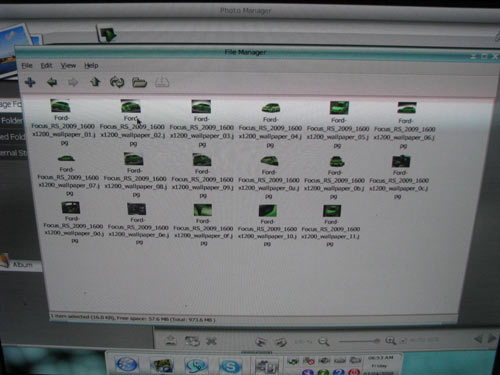Show the previous photo with the left arrow
Image resolution: width=500 pixels, height=375 pixels.
pos(478,339)
